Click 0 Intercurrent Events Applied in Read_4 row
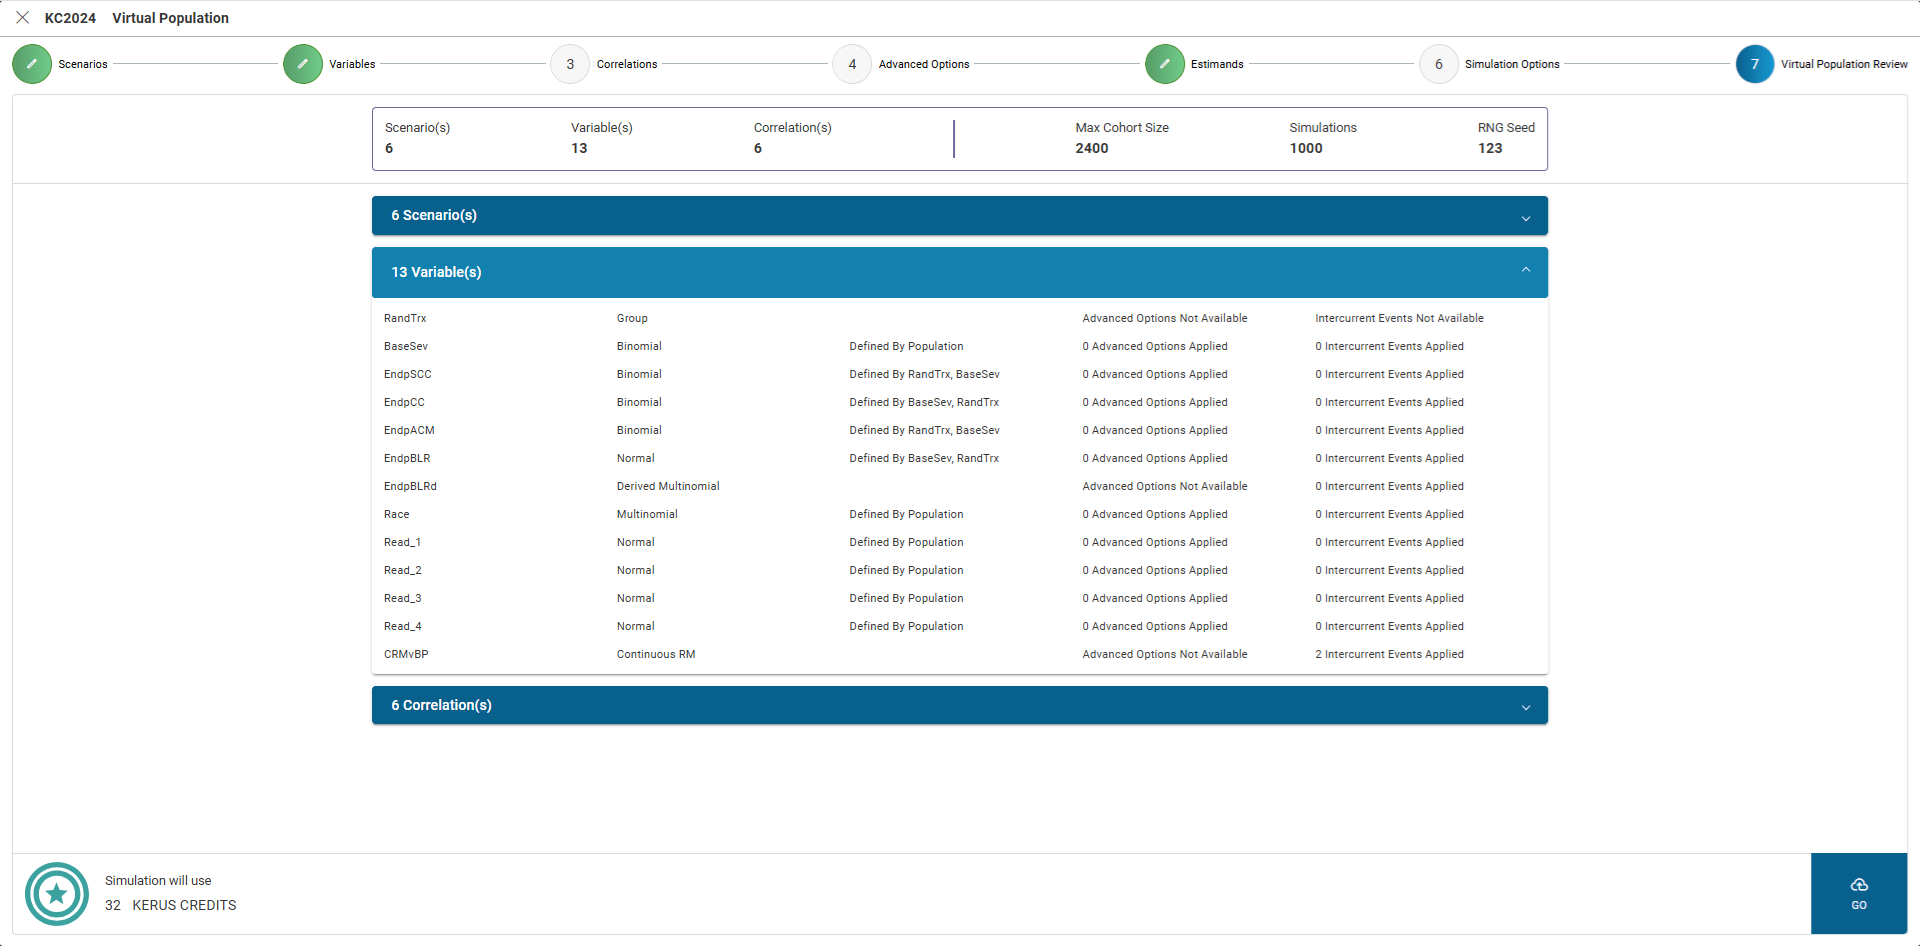Viewport: 1920px width, 946px height. (1389, 626)
